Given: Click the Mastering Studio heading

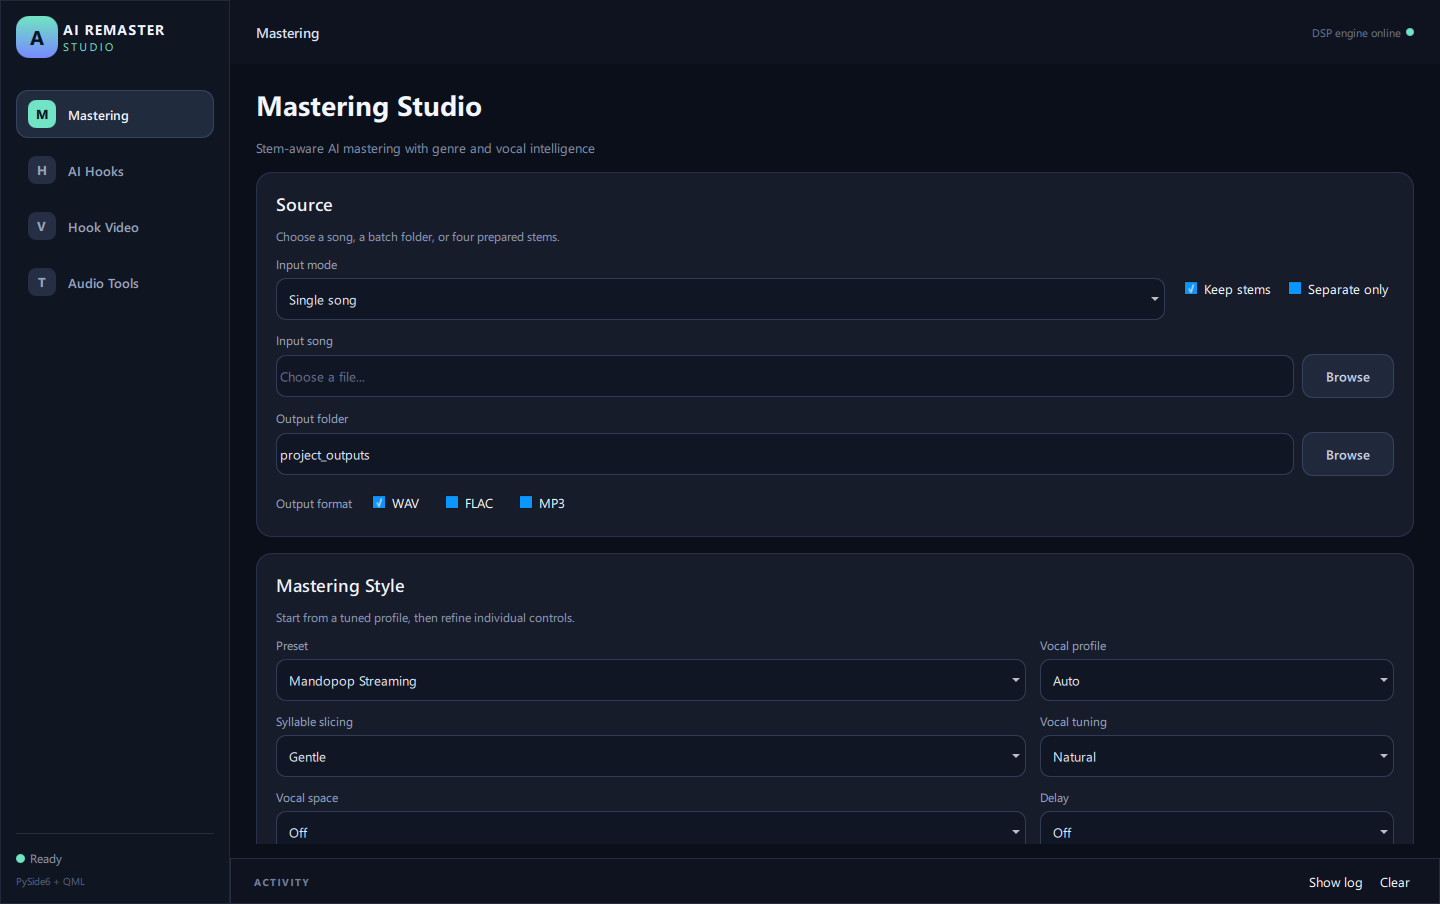Looking at the screenshot, I should pos(369,106).
